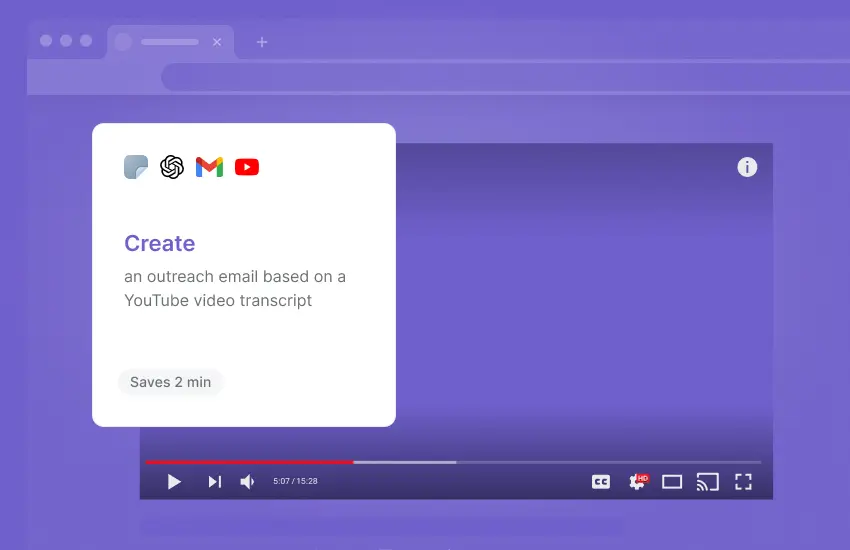The width and height of the screenshot is (850, 550).
Task: Click outreach email description text
Action: [x=235, y=288]
